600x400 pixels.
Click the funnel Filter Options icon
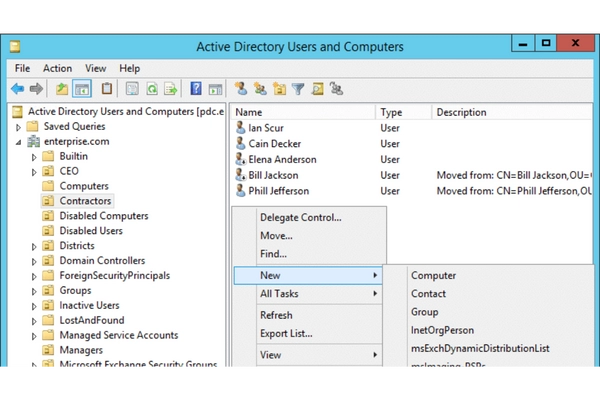click(298, 89)
